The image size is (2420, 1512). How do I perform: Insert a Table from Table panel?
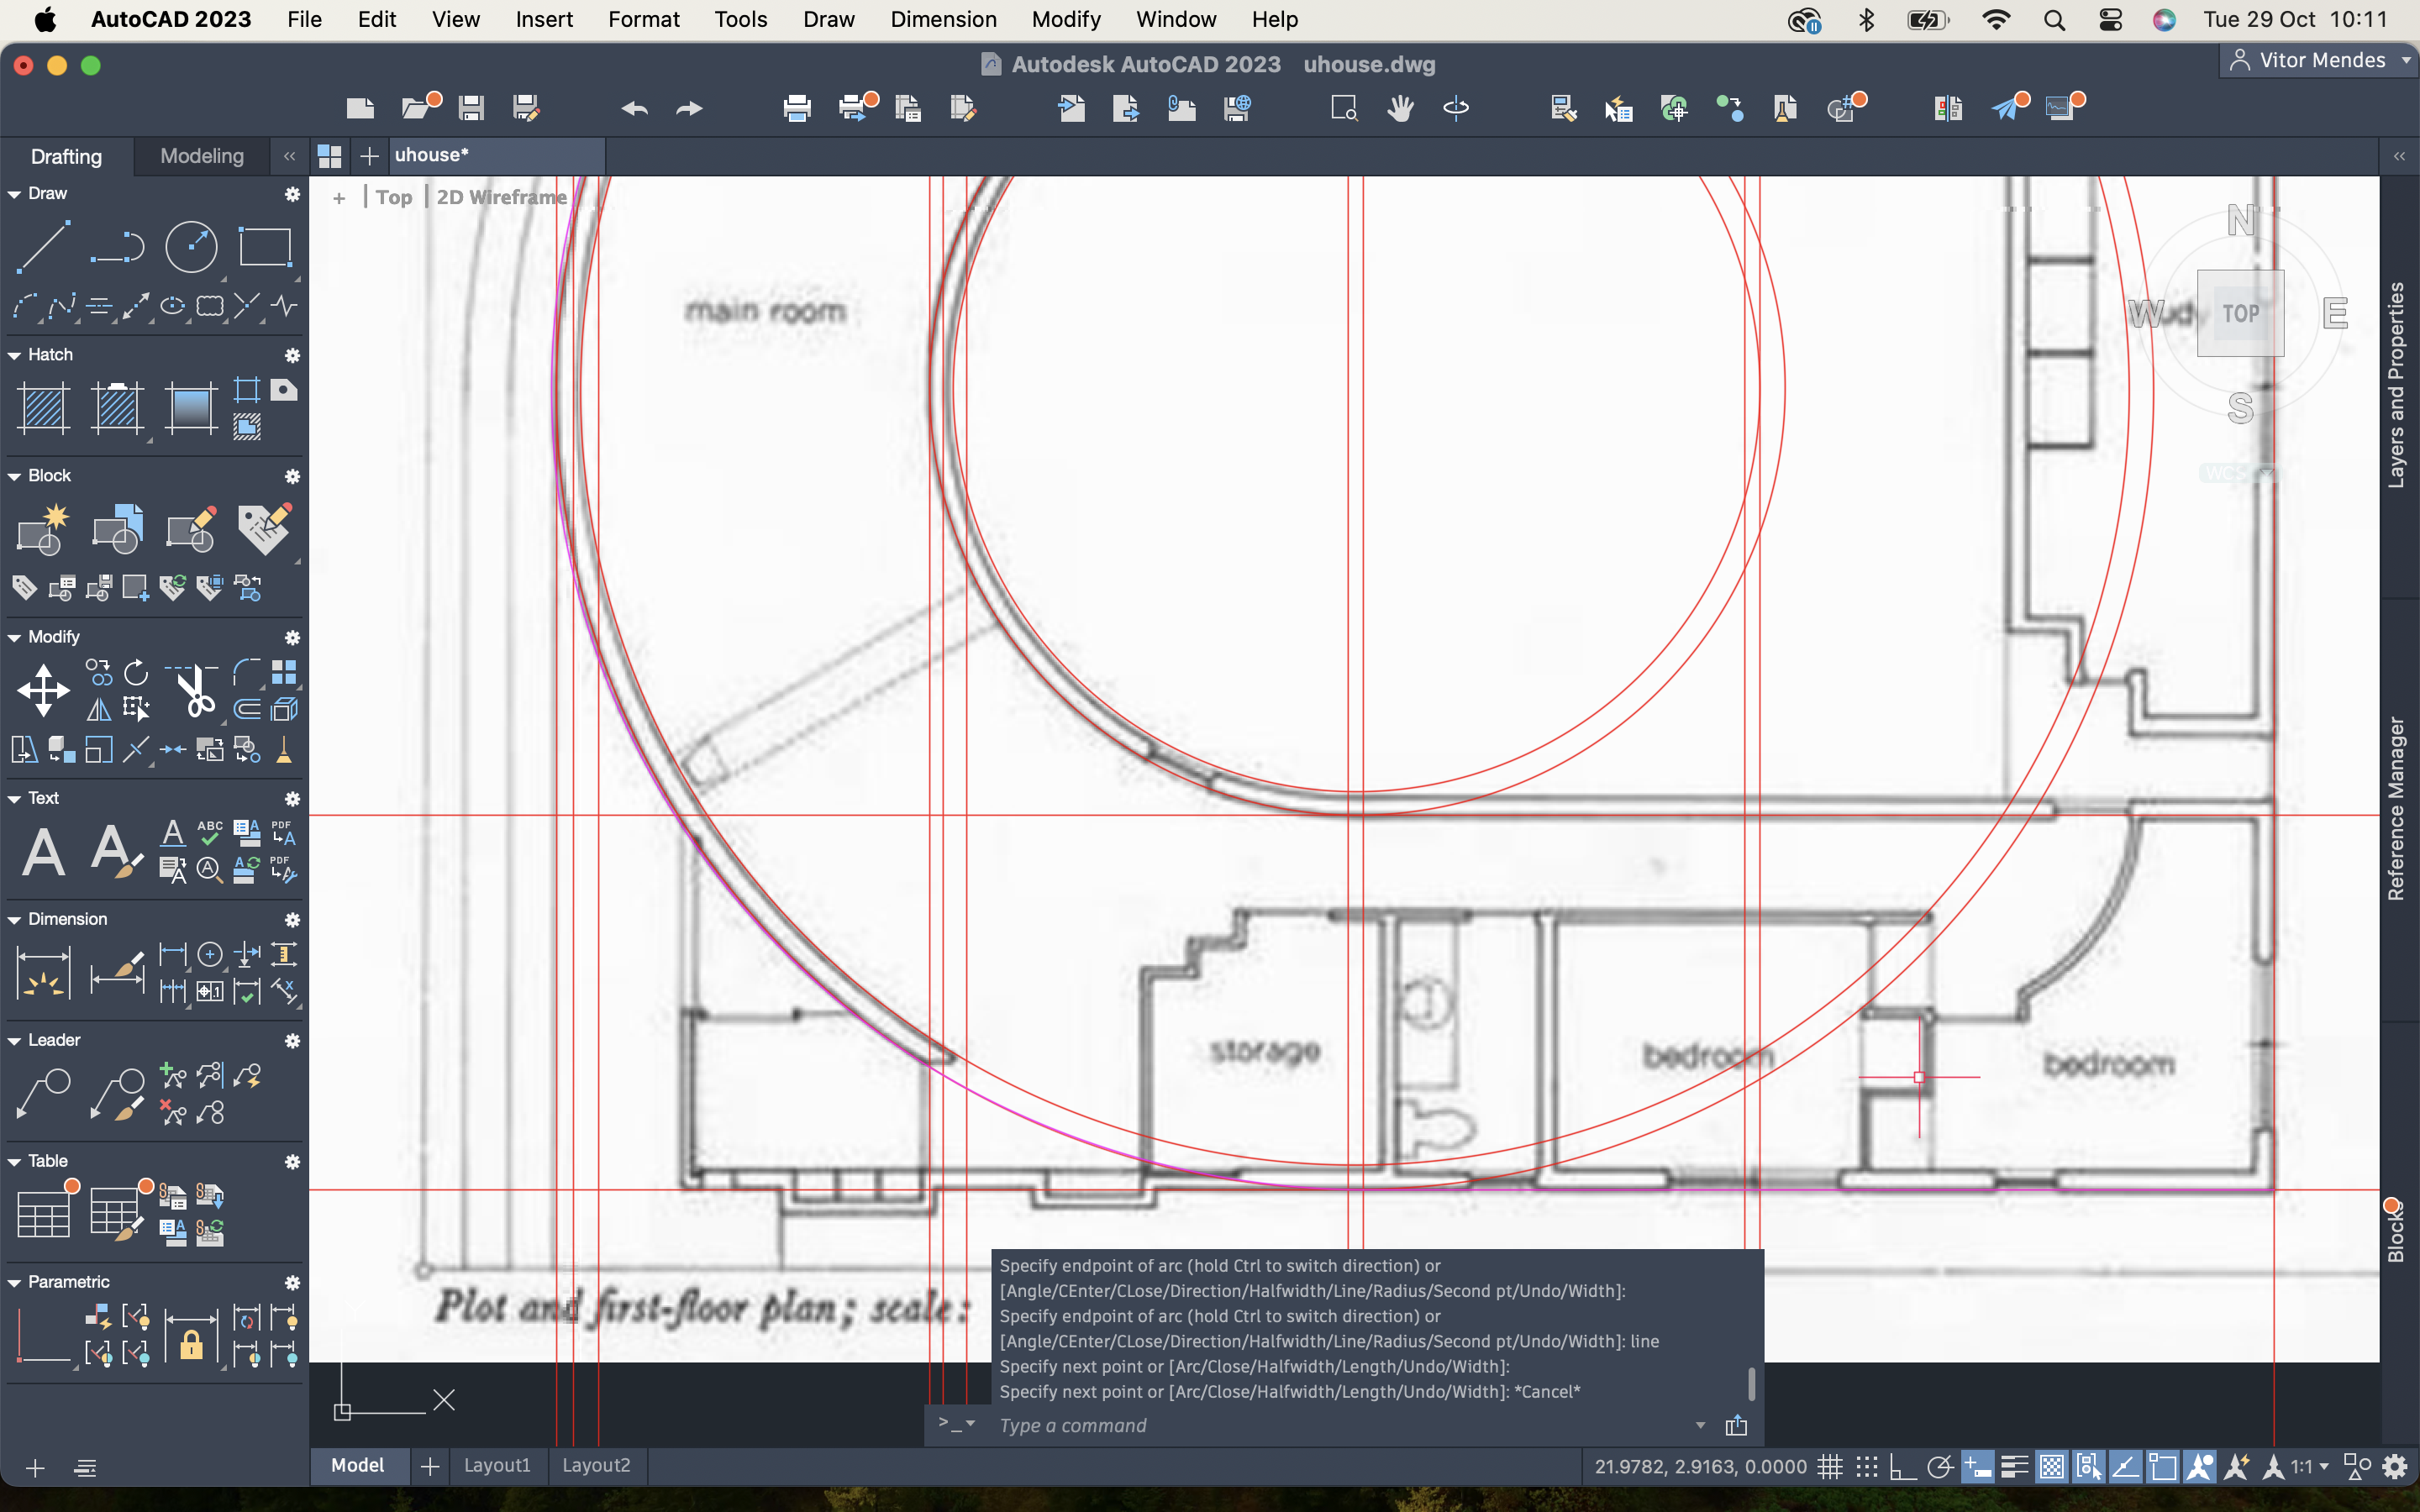click(x=43, y=1213)
